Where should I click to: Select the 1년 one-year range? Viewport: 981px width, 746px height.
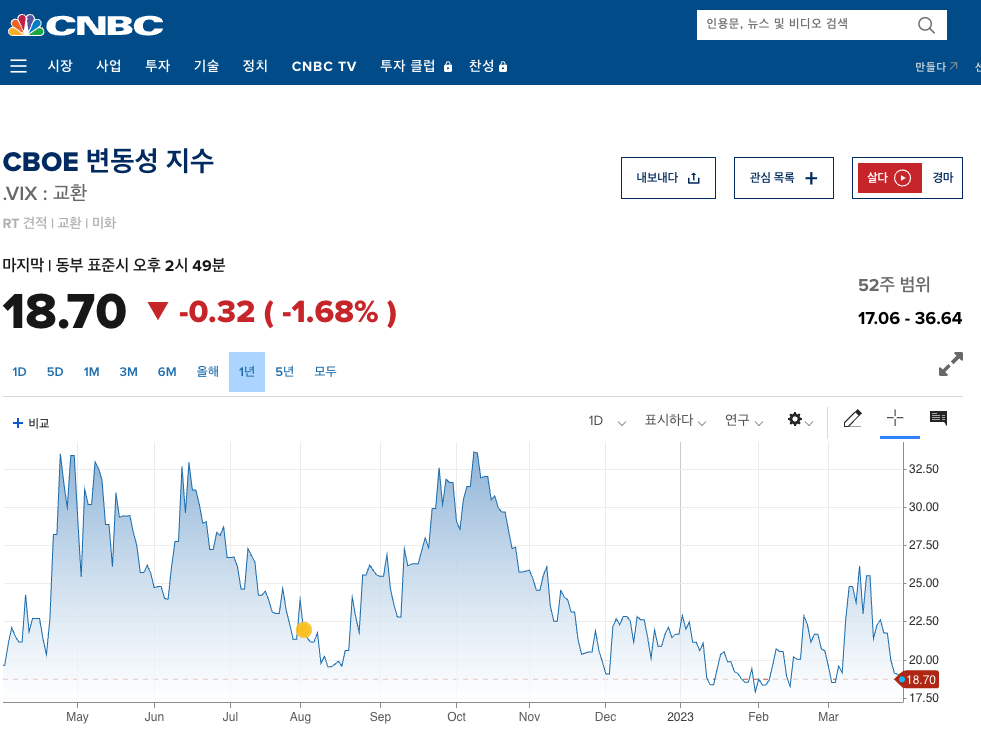click(x=247, y=372)
